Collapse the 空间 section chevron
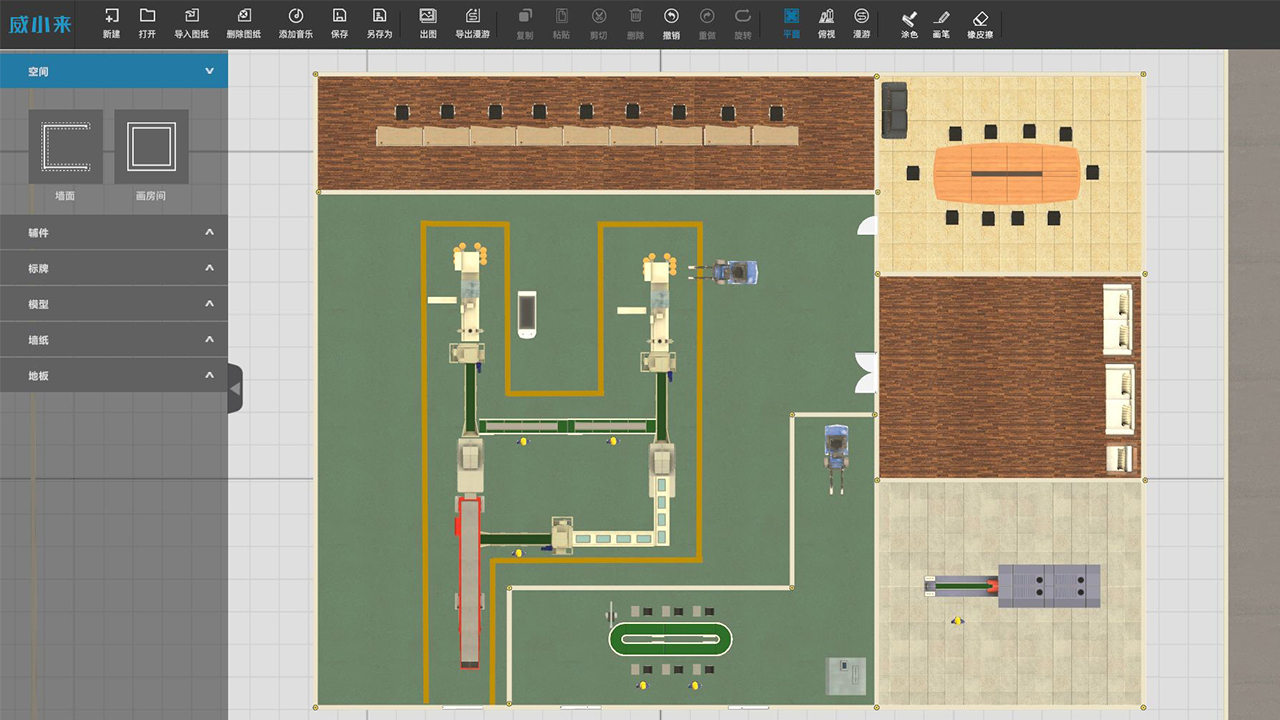 [209, 72]
